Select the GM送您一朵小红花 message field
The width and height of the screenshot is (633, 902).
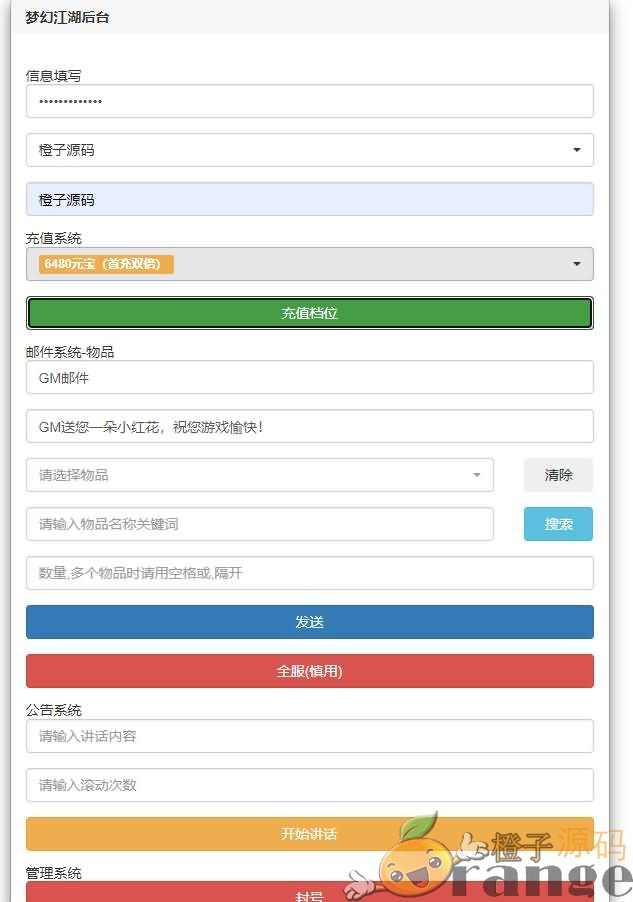[309, 426]
